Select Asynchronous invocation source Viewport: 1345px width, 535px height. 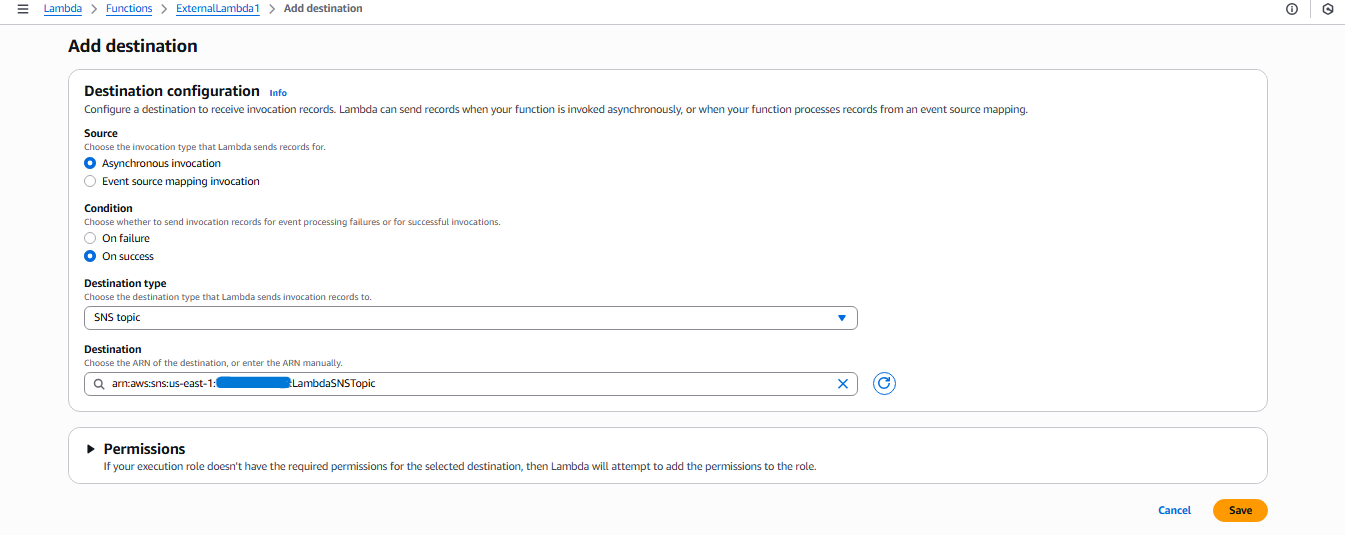[x=91, y=163]
